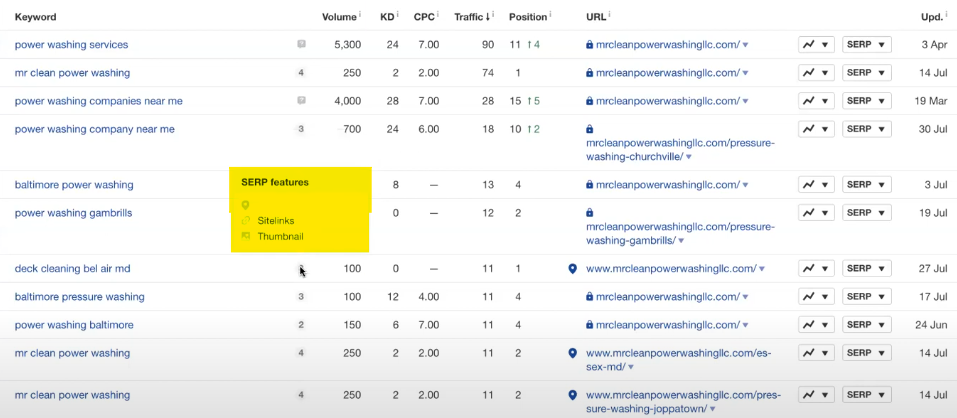
Task: Click the updated date 19 Mar
Action: tap(931, 101)
